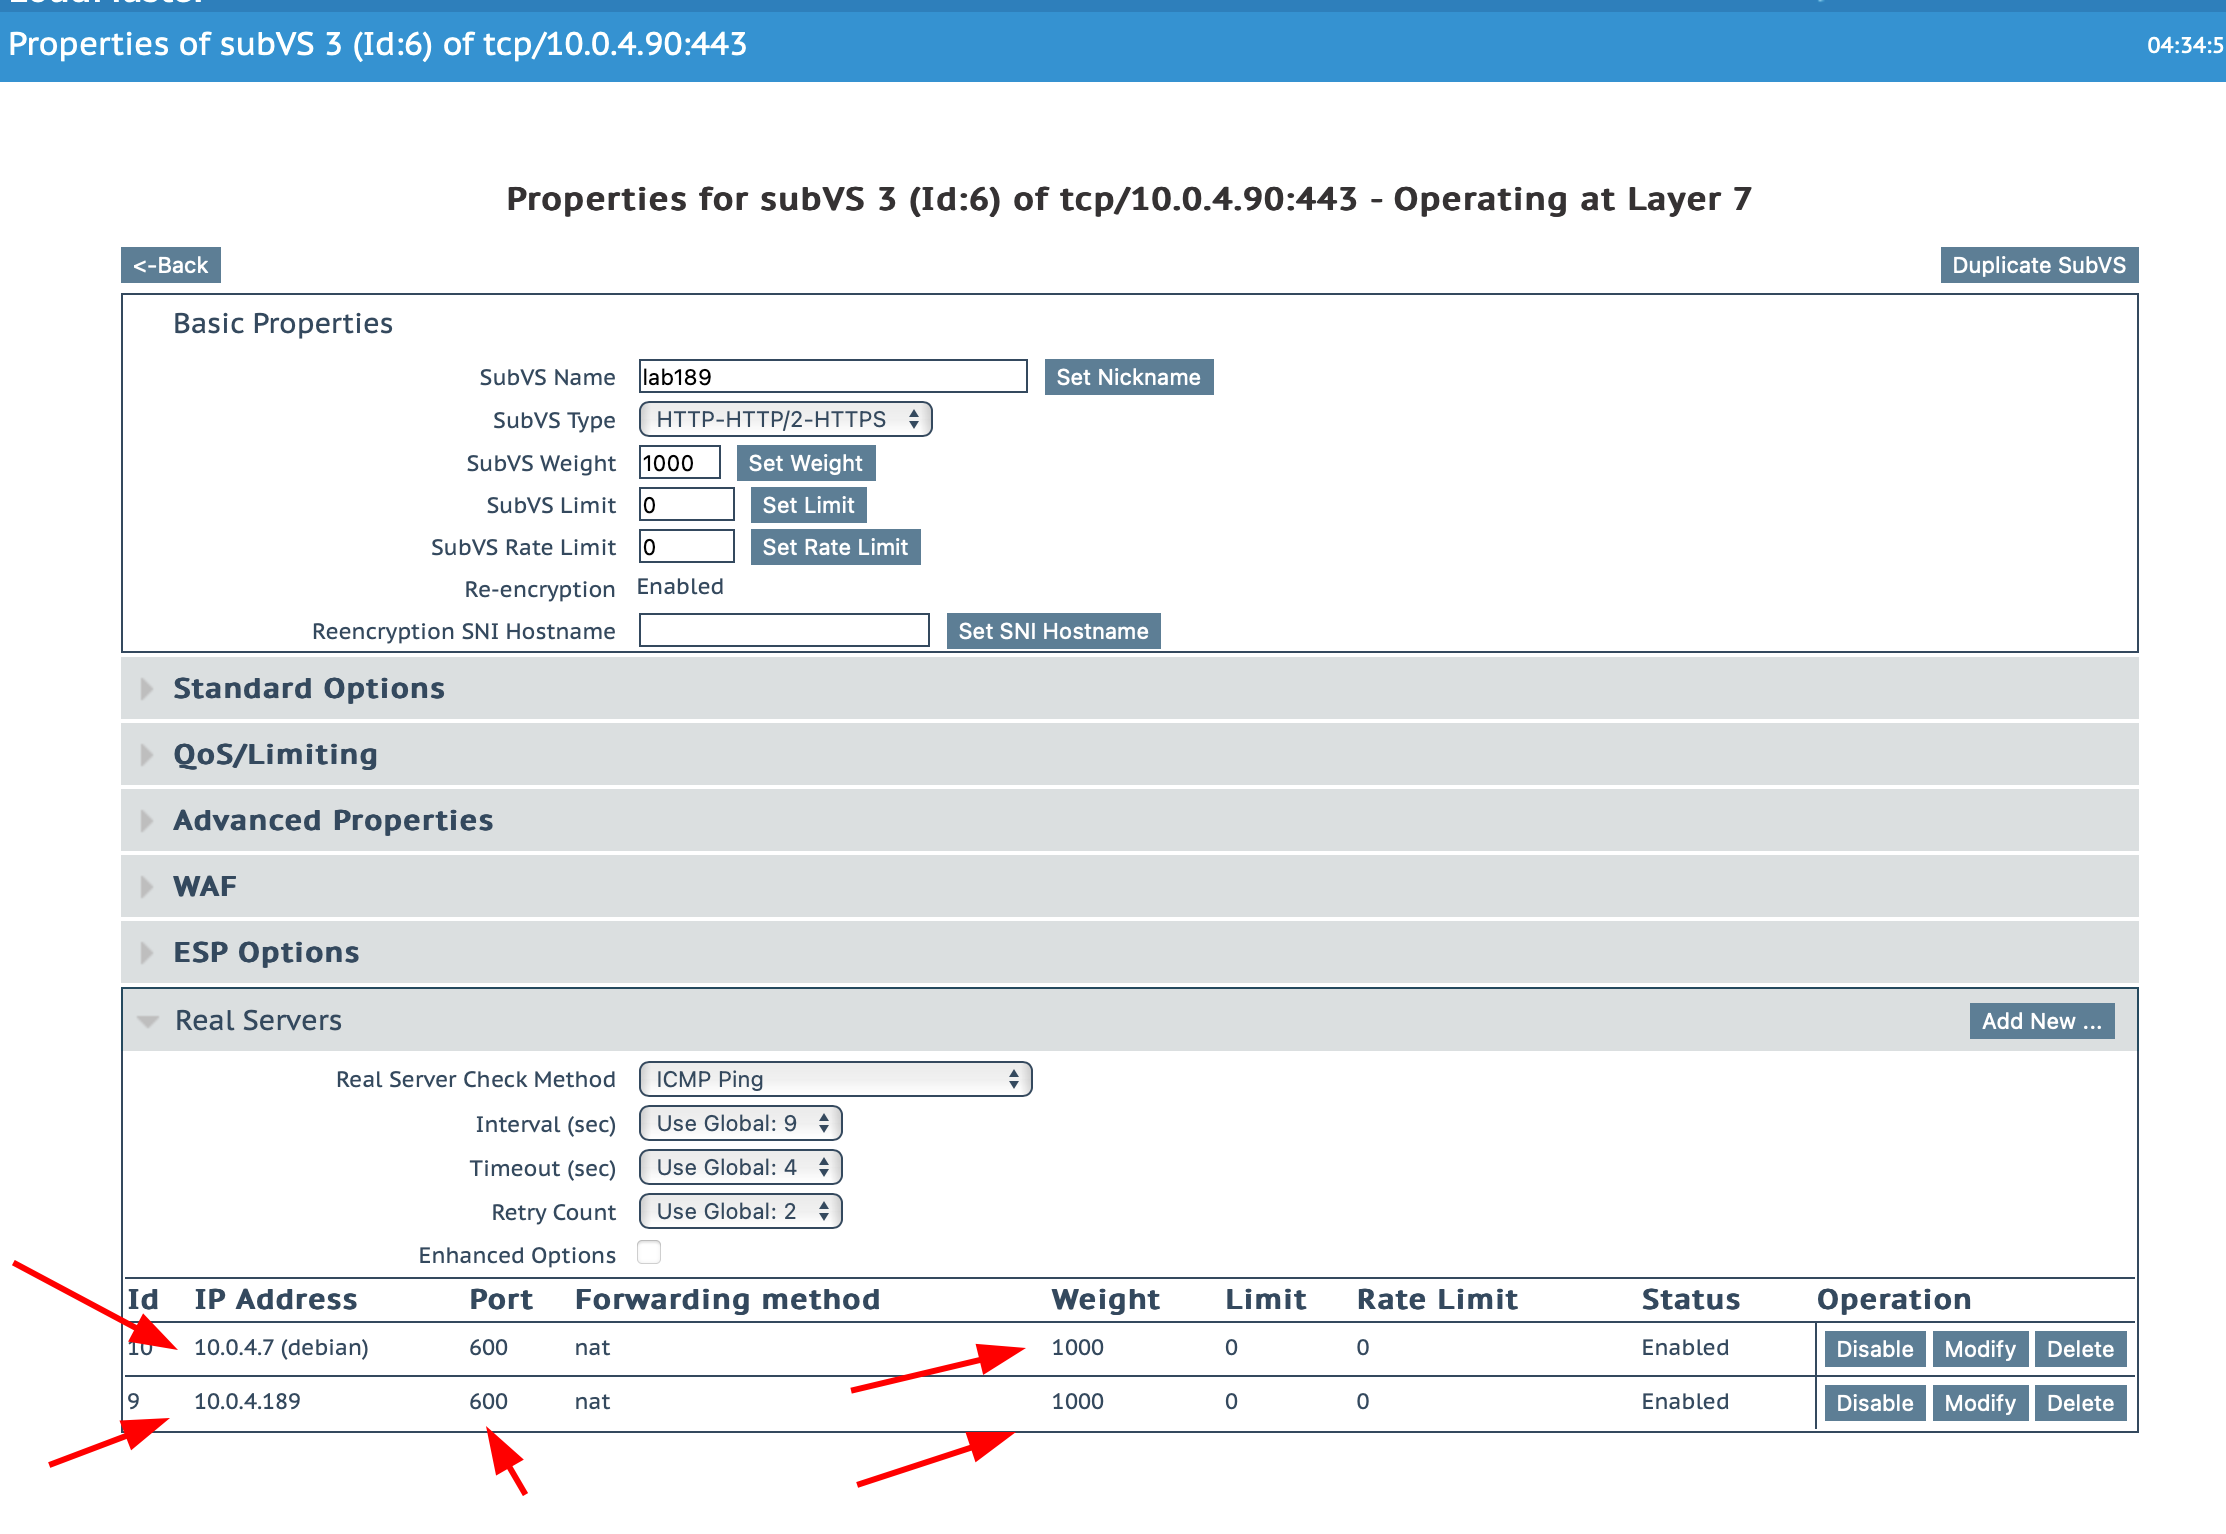Expand the WAF section

pyautogui.click(x=204, y=886)
